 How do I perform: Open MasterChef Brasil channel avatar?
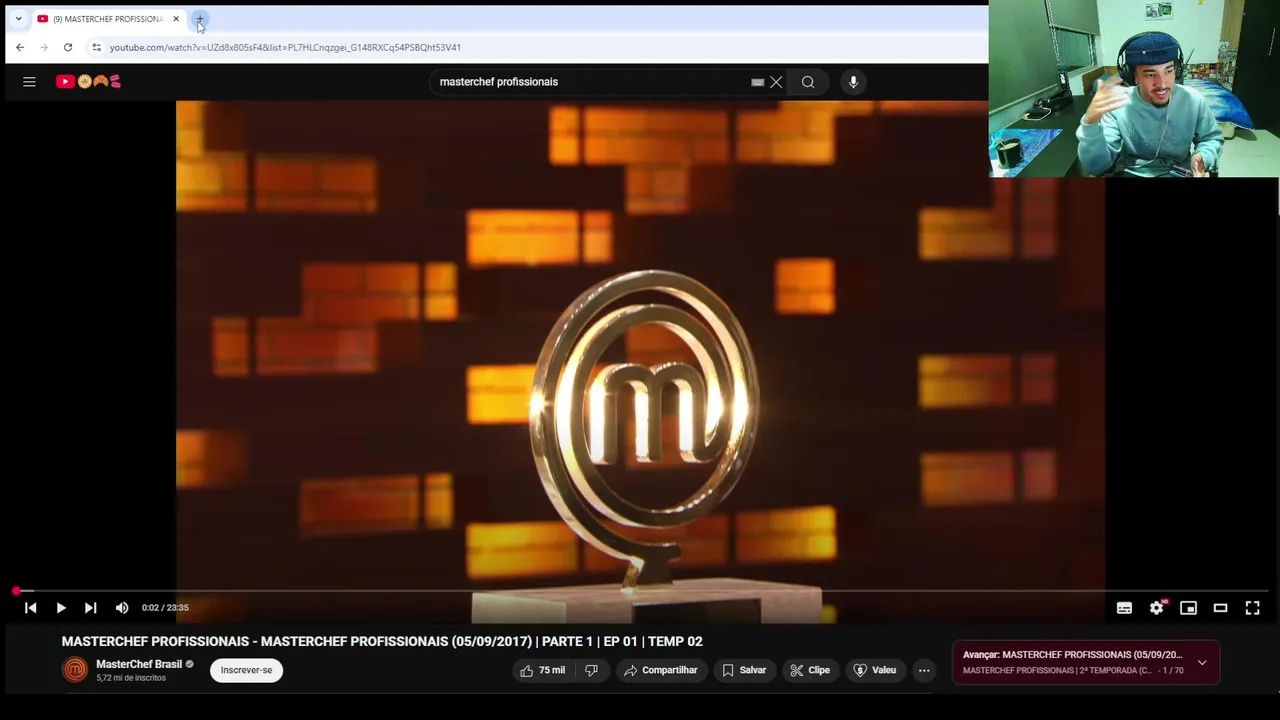coord(75,670)
